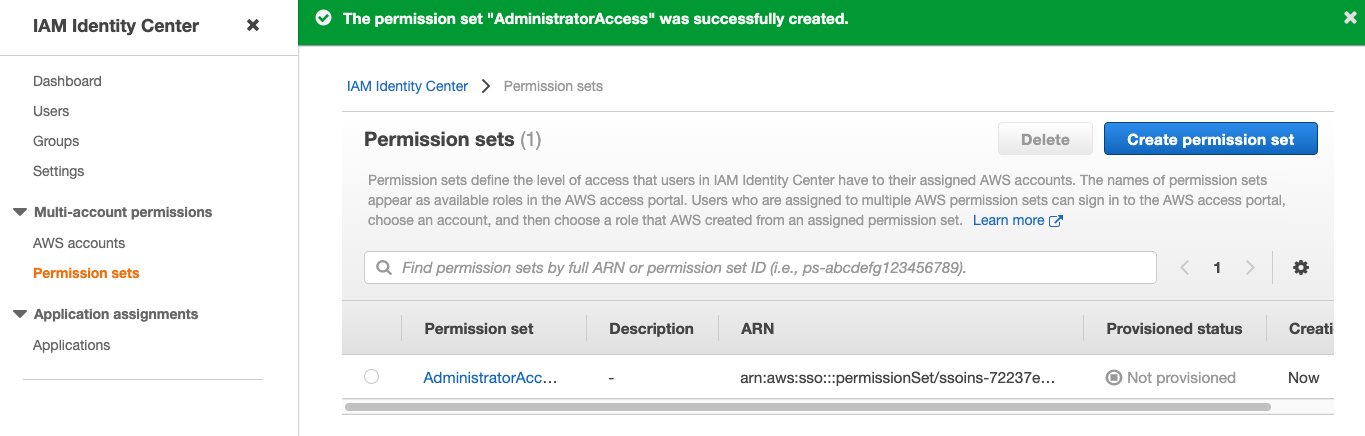Select the AdministratorAccess radio button

click(372, 377)
